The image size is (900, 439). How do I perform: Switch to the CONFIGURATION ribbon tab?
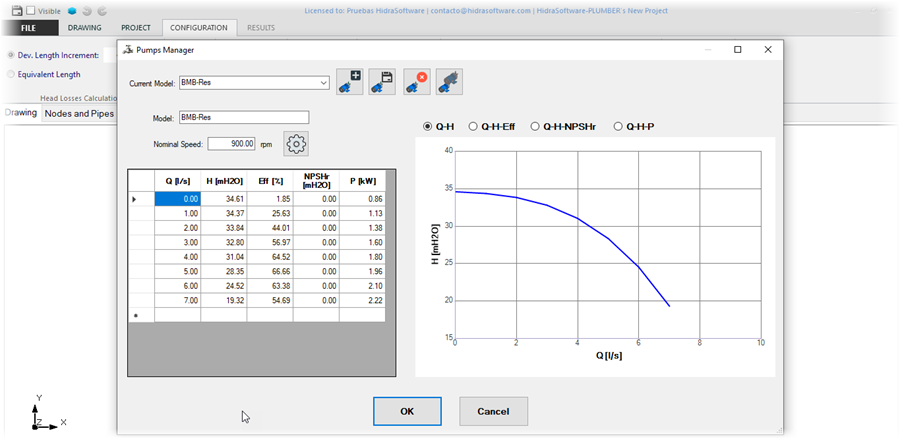coord(199,28)
